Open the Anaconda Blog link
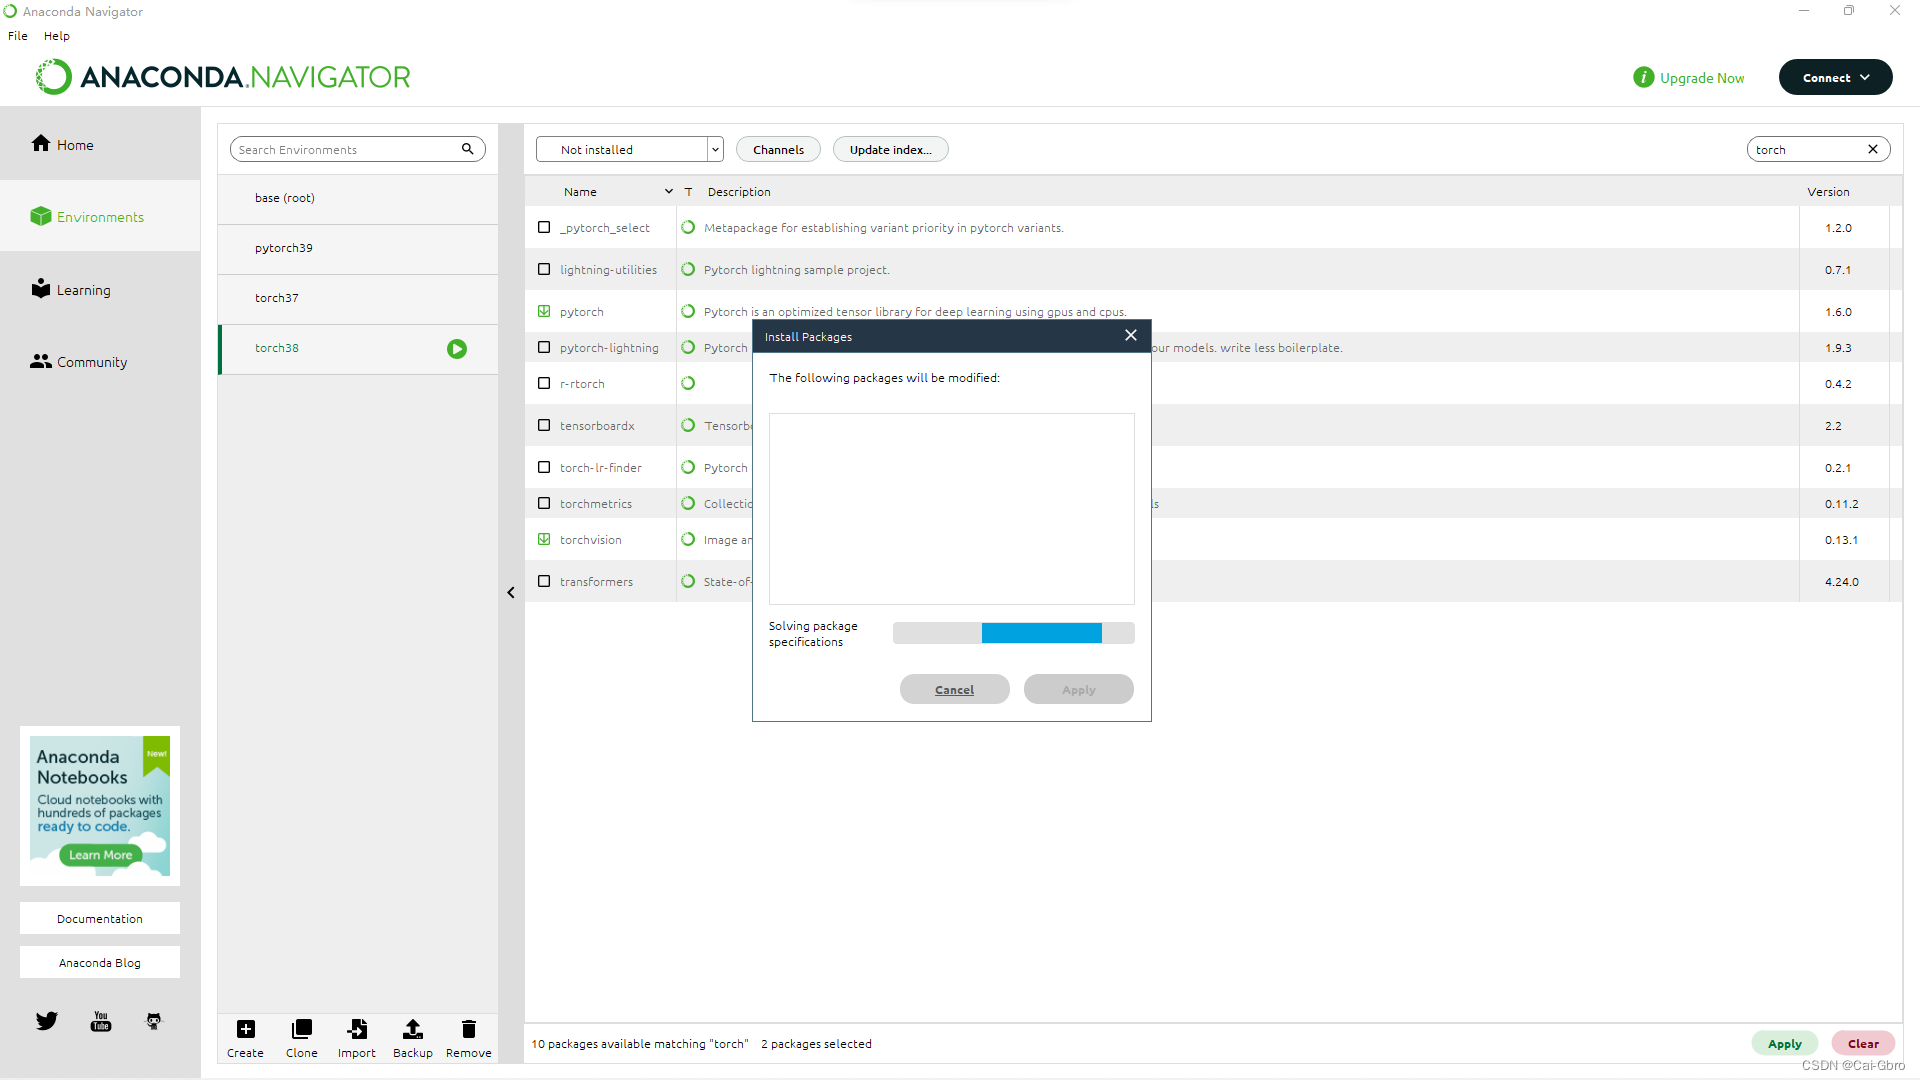The width and height of the screenshot is (1920, 1080). [100, 962]
